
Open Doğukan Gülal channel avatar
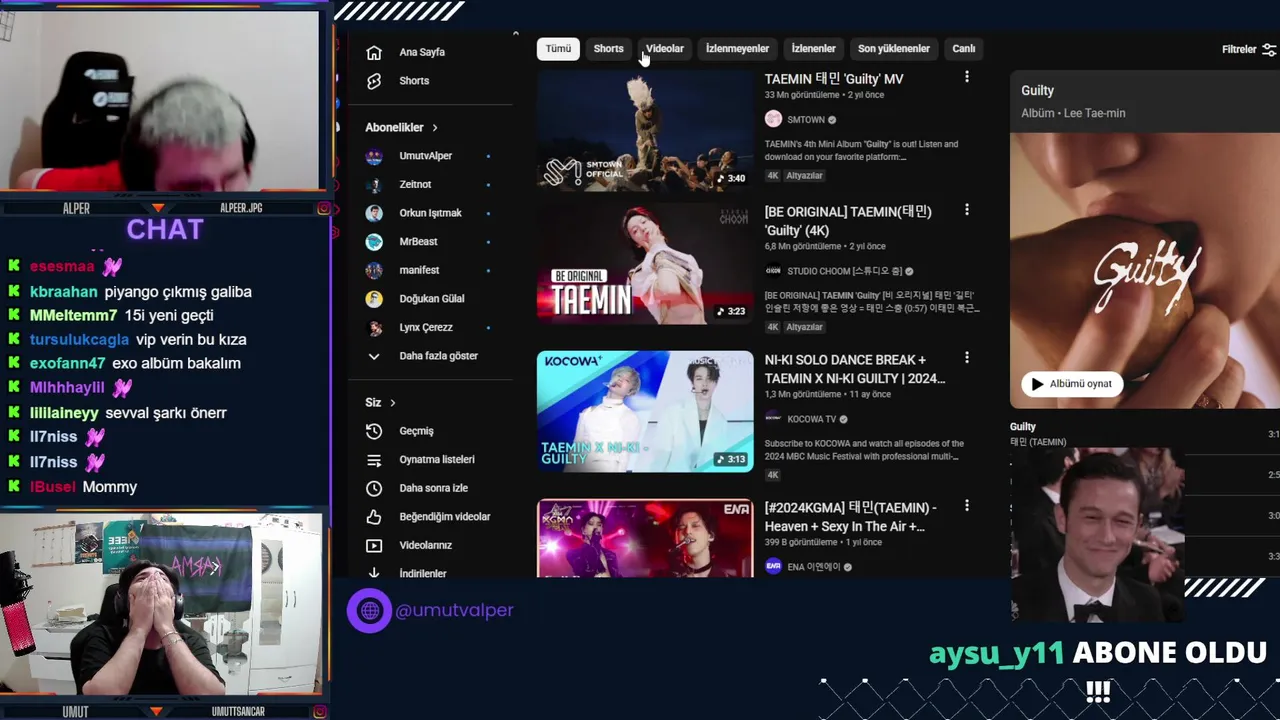374,299
